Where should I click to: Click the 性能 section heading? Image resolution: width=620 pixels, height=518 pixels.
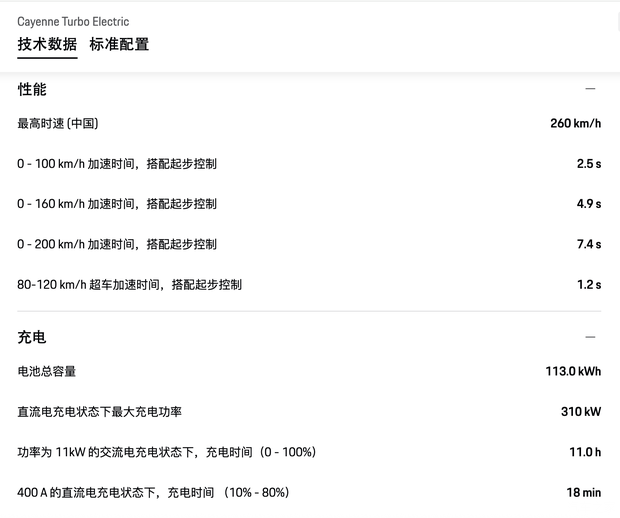tap(32, 89)
